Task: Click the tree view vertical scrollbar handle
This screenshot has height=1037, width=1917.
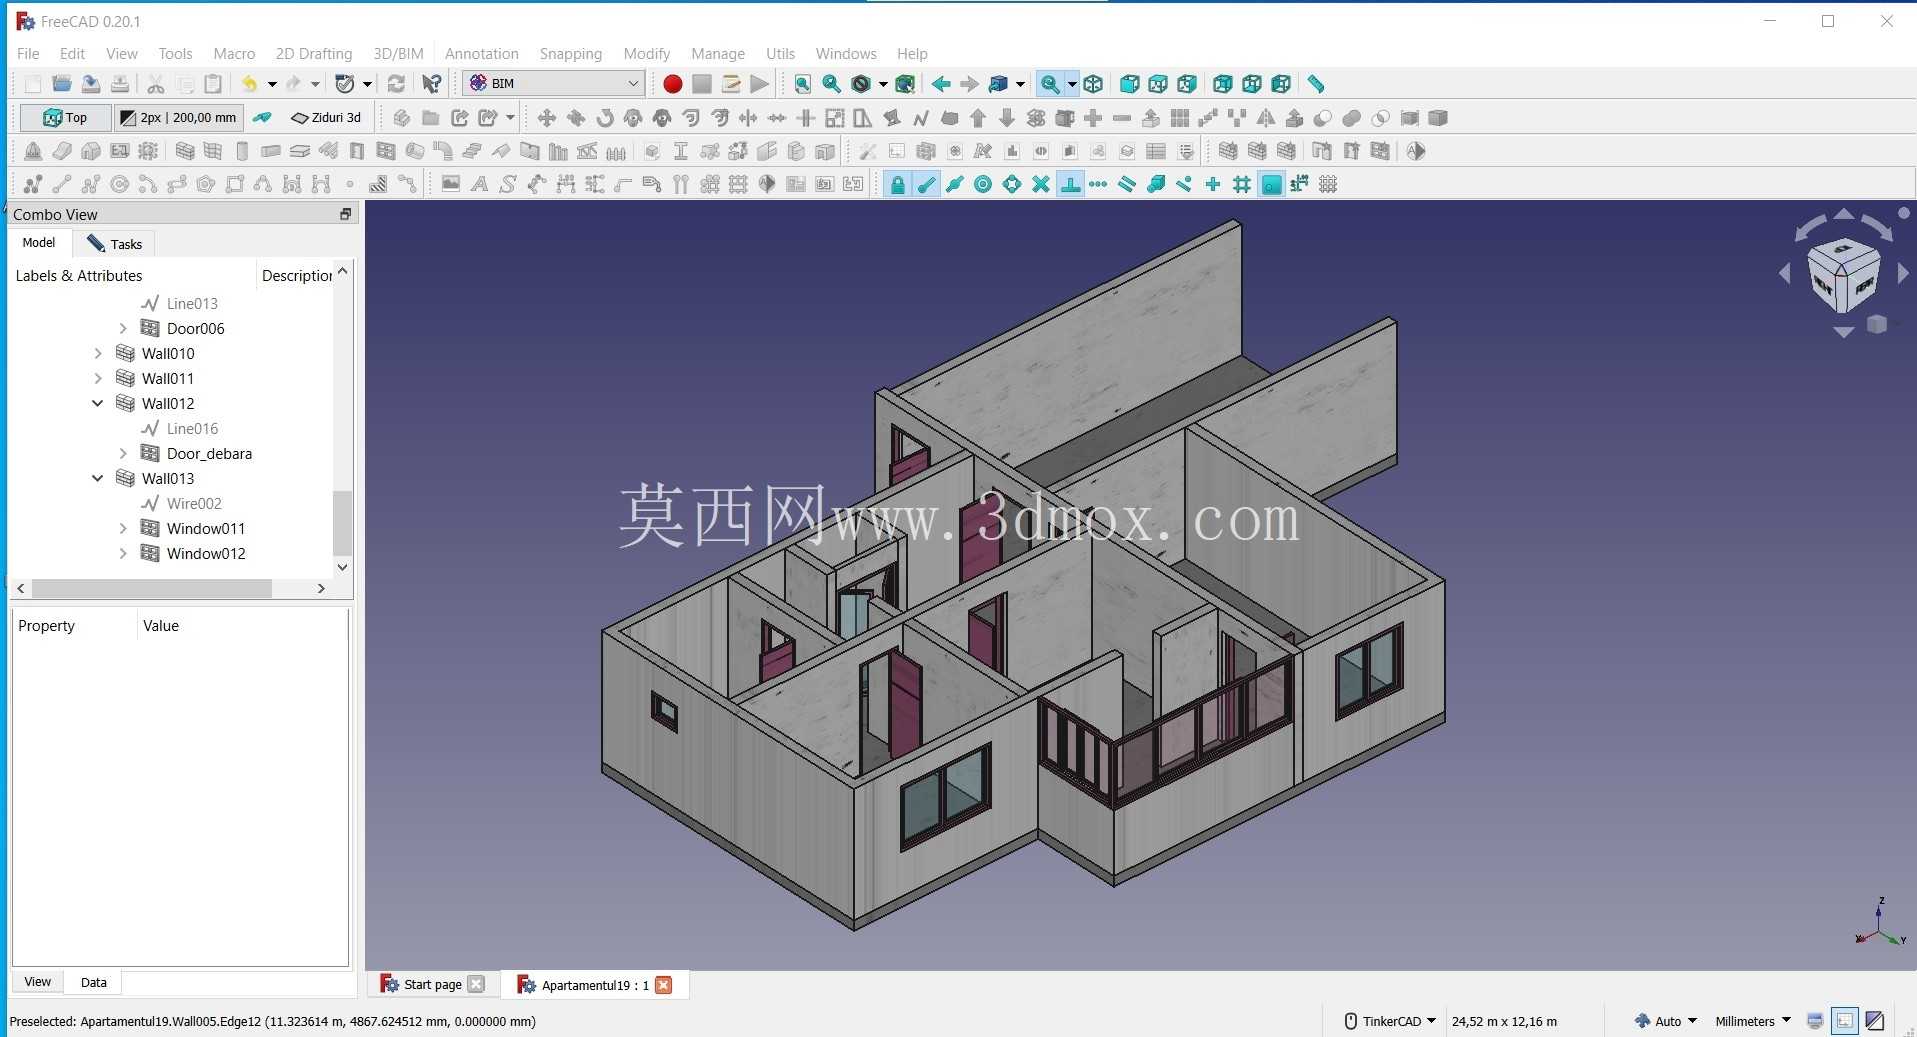Action: (x=342, y=522)
